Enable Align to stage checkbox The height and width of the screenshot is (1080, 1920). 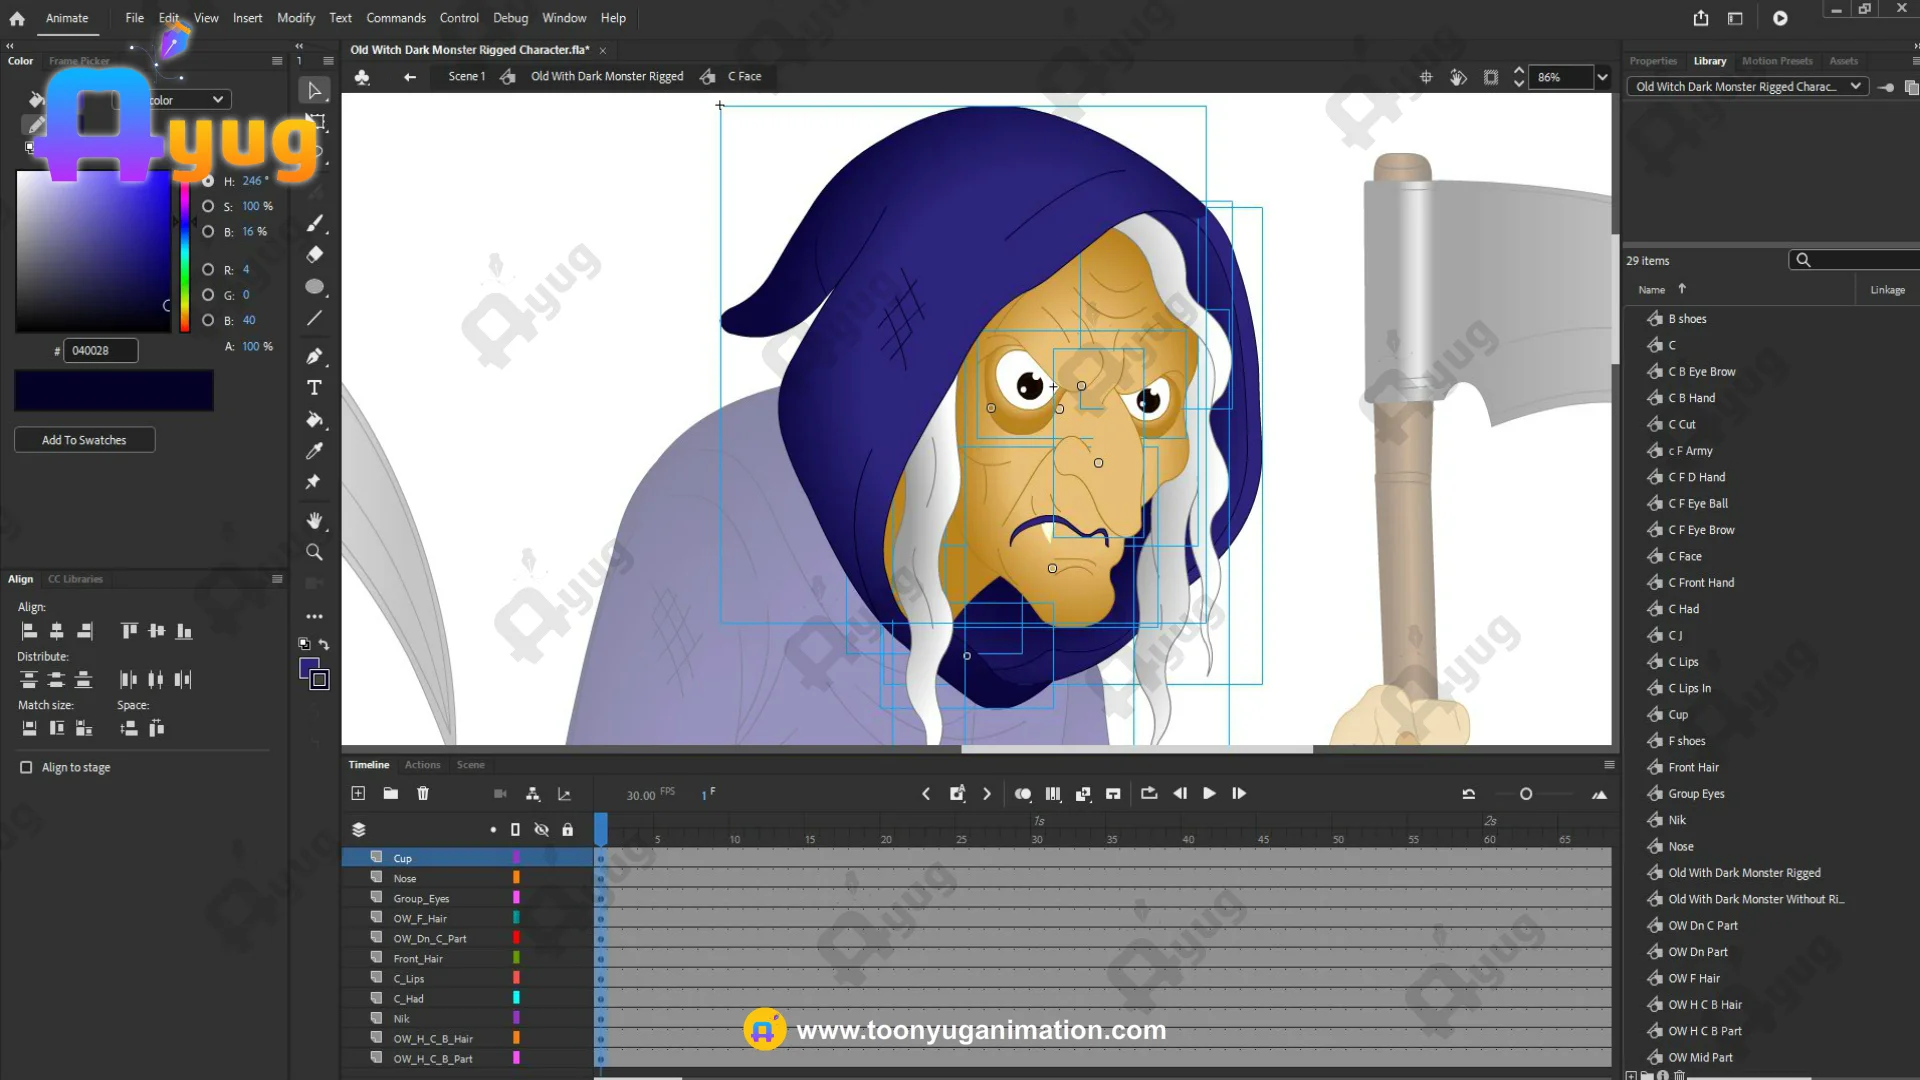point(26,767)
